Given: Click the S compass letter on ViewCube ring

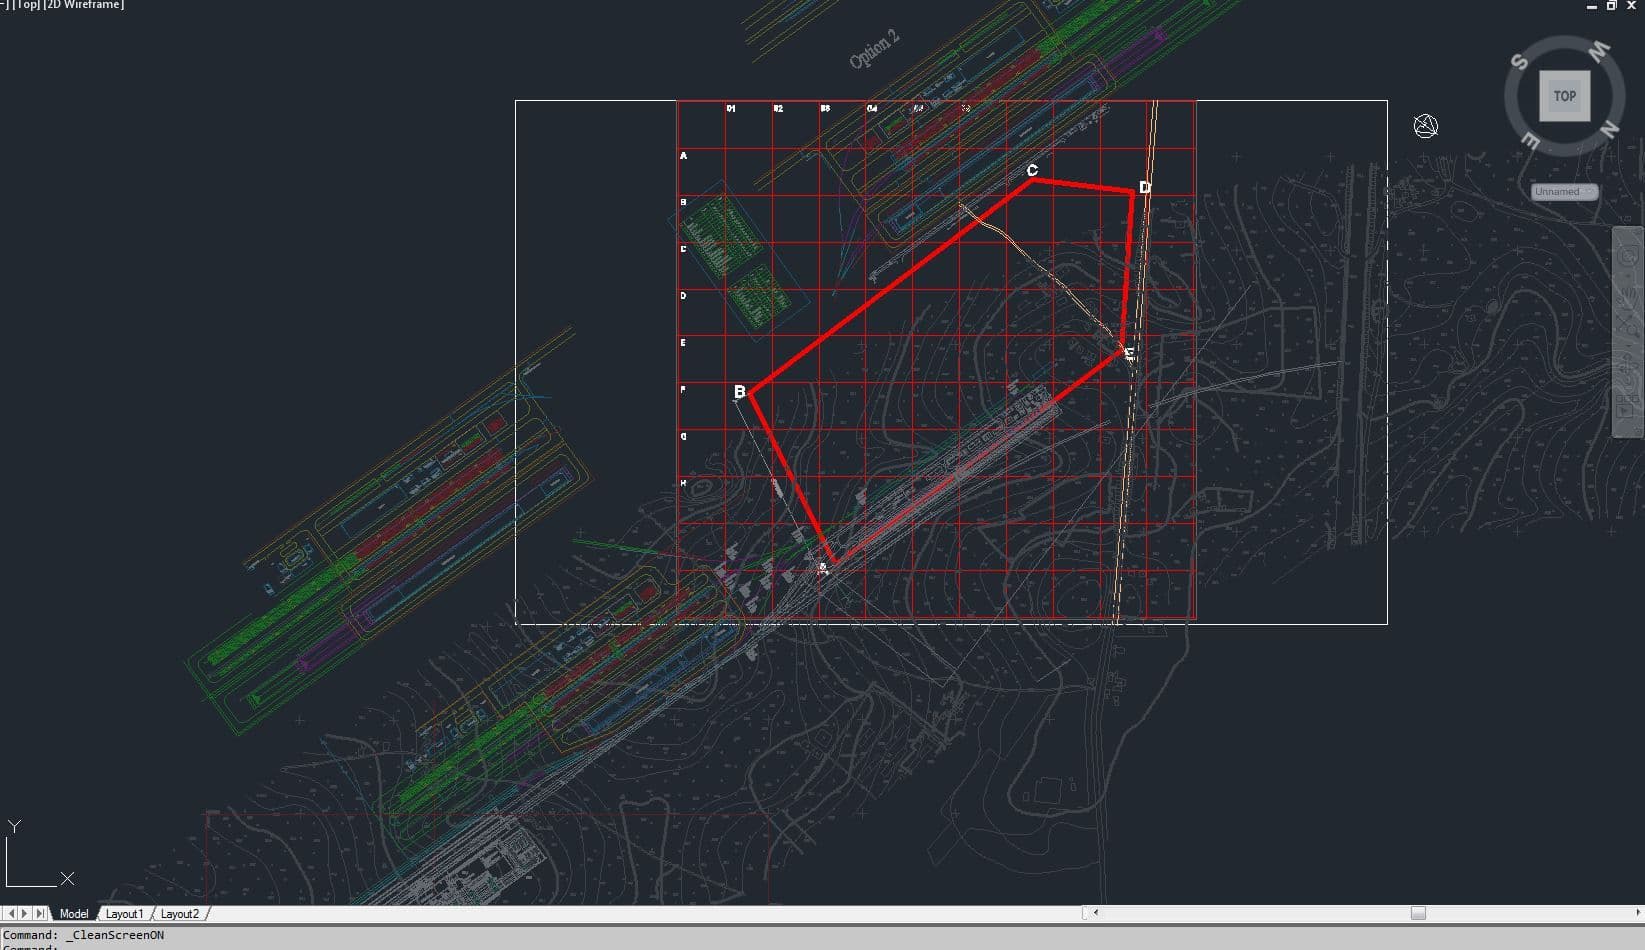Looking at the screenshot, I should [x=1520, y=62].
